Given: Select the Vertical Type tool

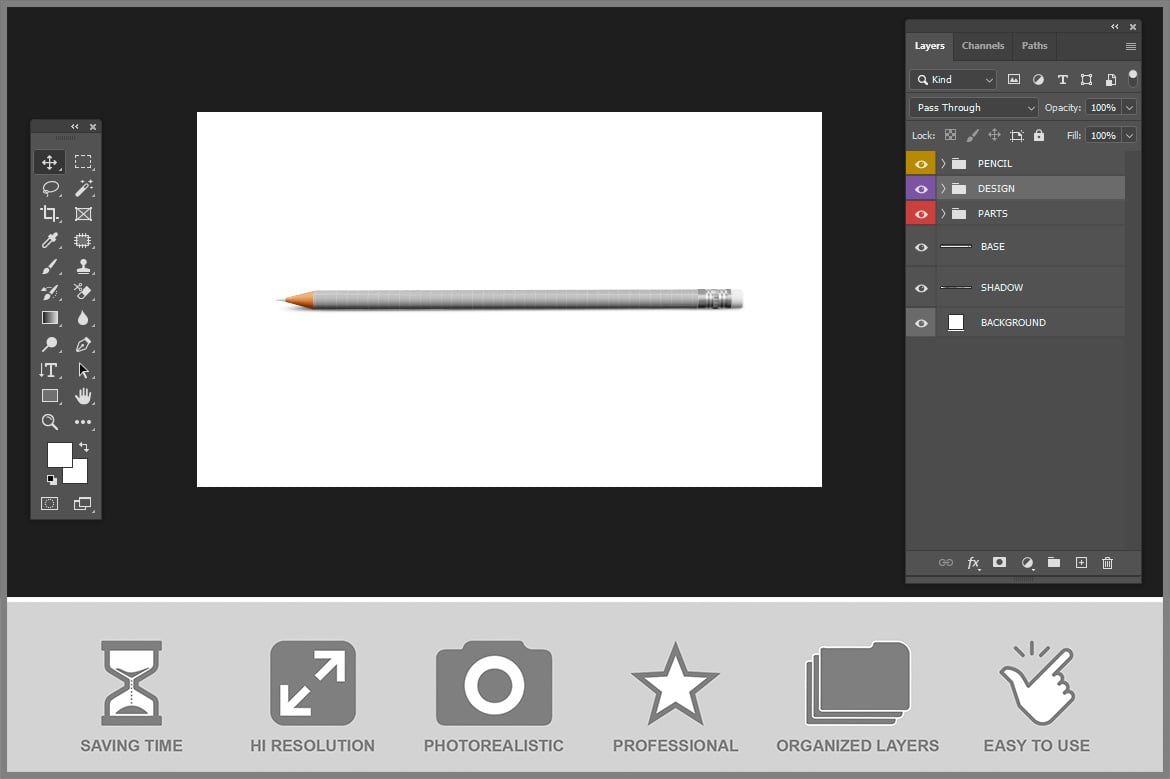Looking at the screenshot, I should (x=49, y=370).
